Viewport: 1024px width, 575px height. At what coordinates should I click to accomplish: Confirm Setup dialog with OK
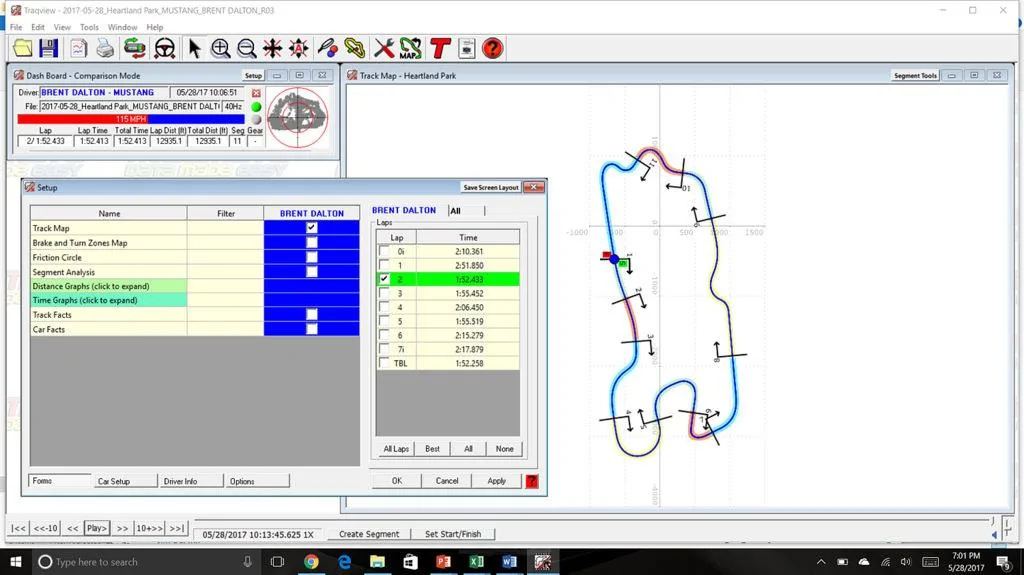click(x=397, y=481)
